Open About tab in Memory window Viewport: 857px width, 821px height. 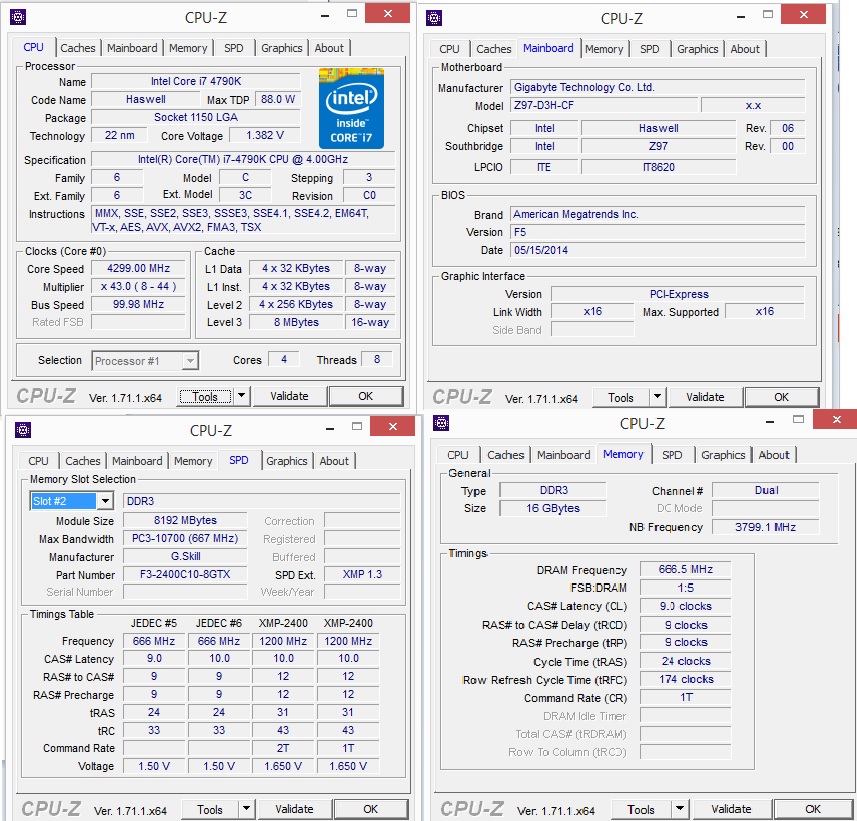[x=774, y=455]
